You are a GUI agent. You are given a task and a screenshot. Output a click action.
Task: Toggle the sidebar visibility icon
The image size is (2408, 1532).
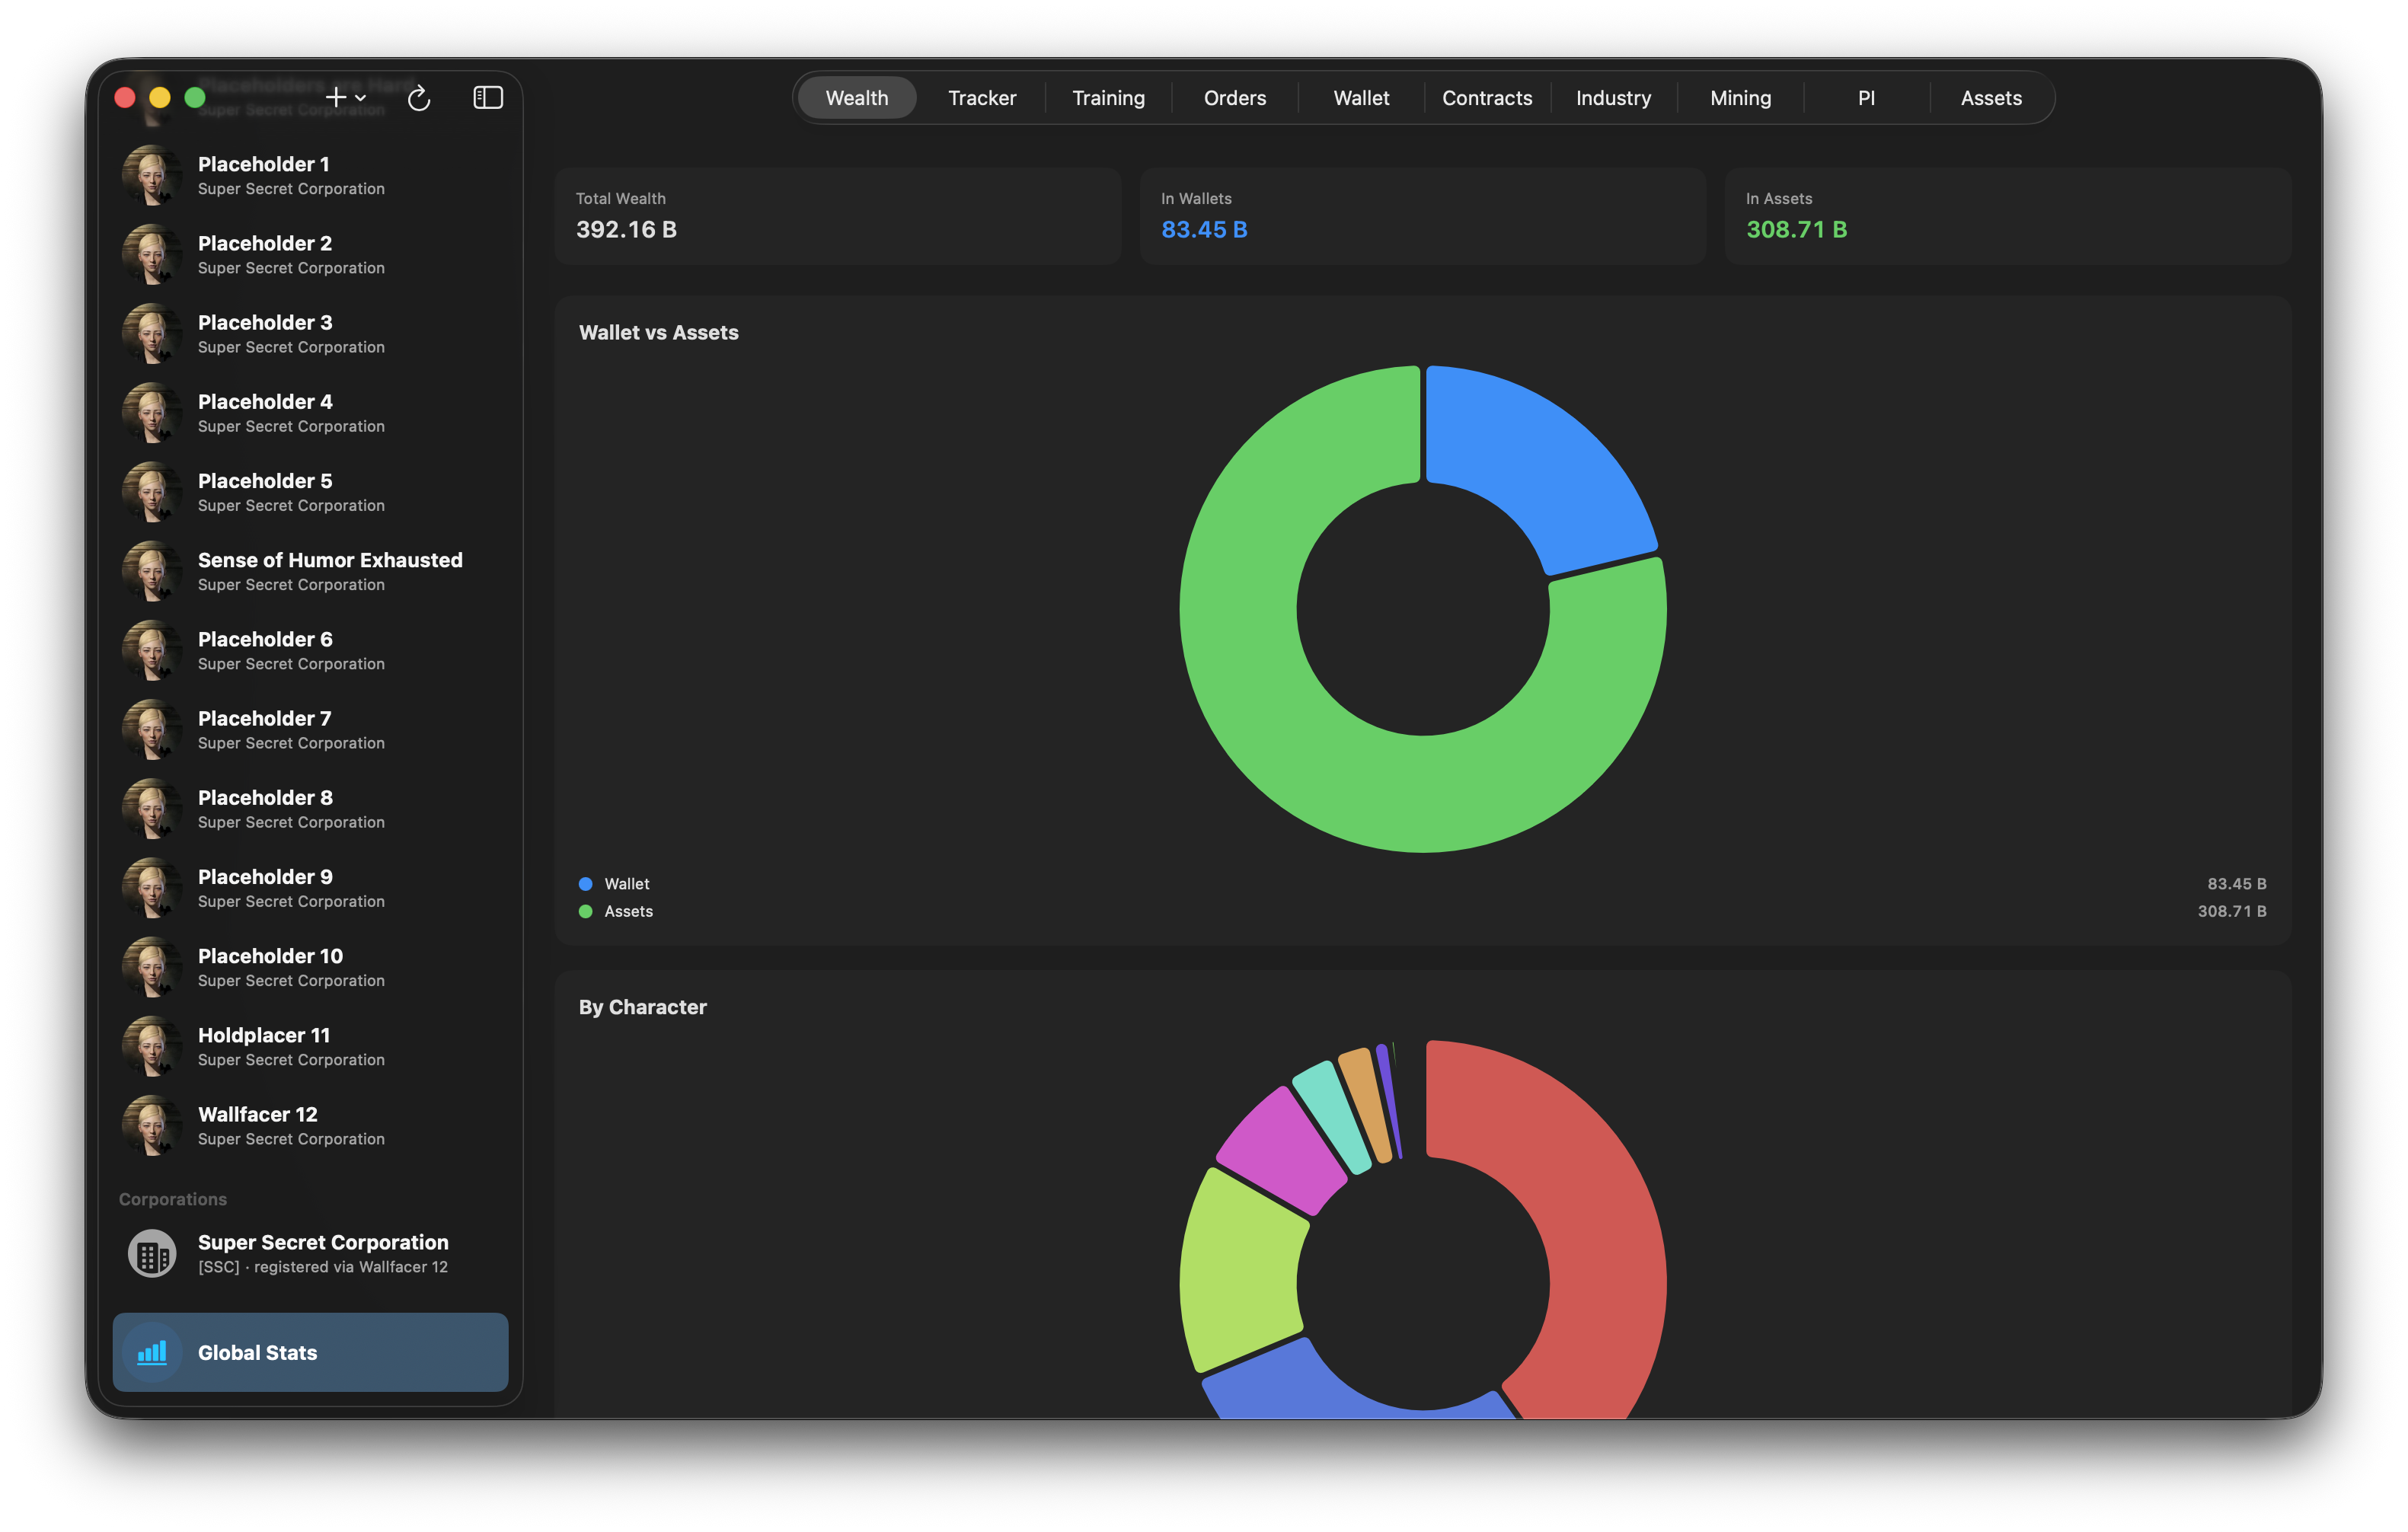tap(488, 97)
